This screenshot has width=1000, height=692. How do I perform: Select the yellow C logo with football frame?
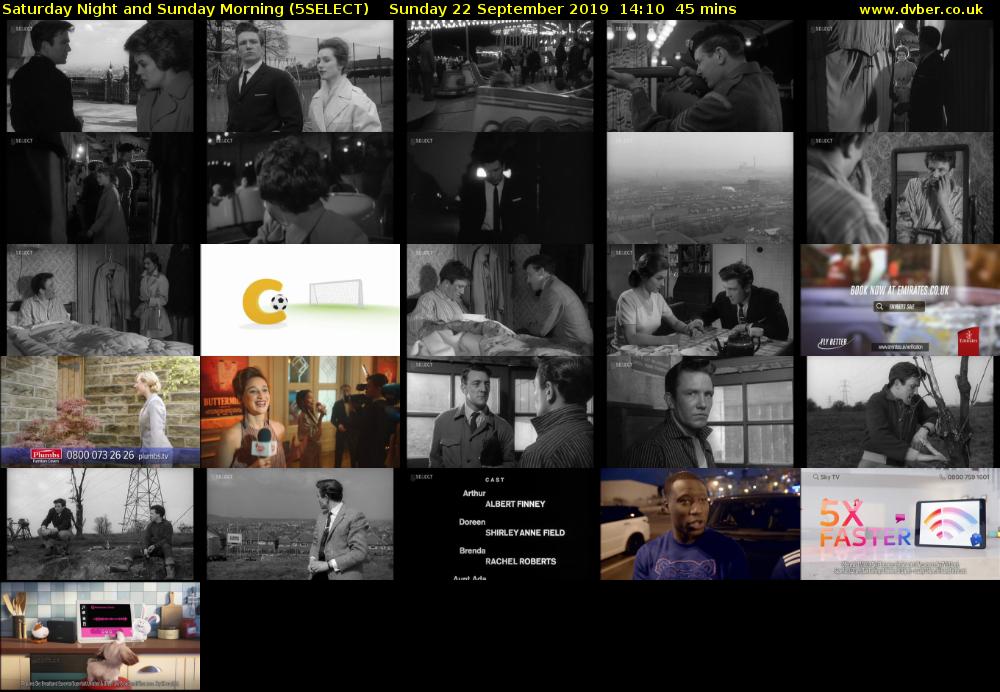(300, 300)
